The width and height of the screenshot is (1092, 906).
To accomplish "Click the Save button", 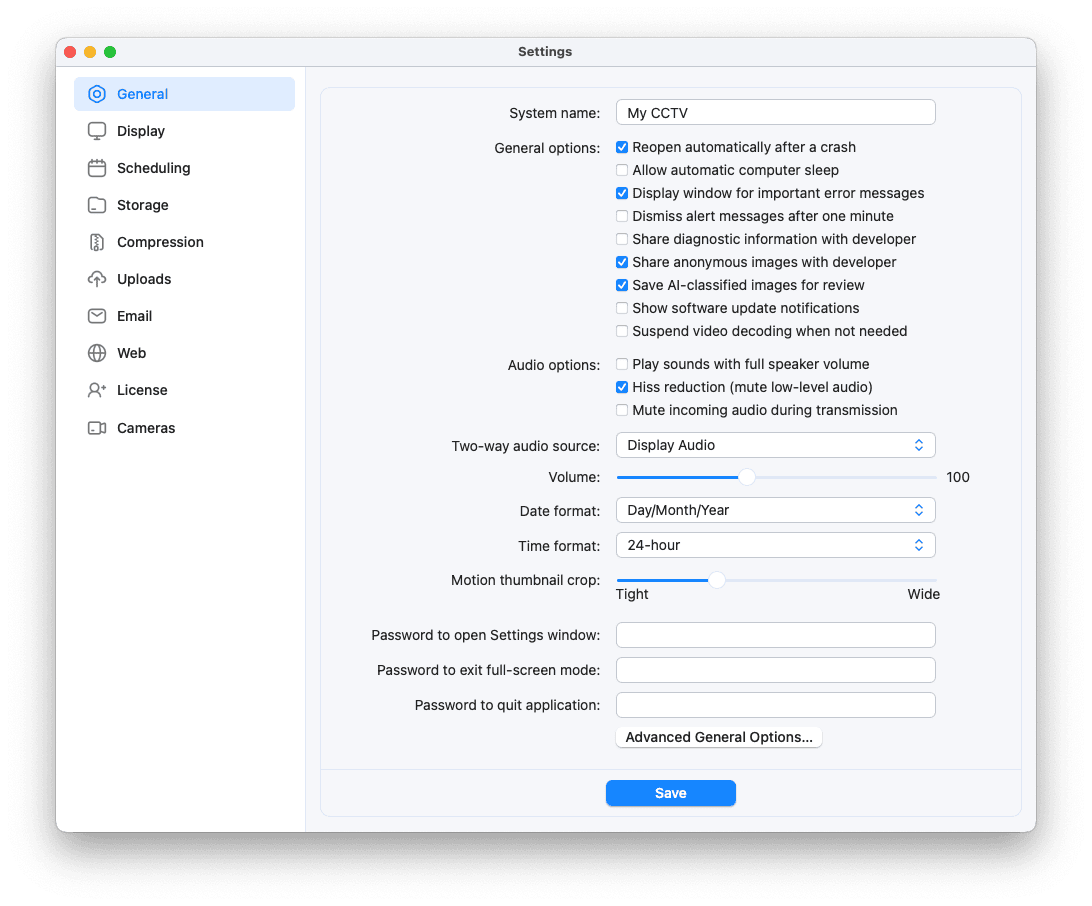I will tap(671, 792).
